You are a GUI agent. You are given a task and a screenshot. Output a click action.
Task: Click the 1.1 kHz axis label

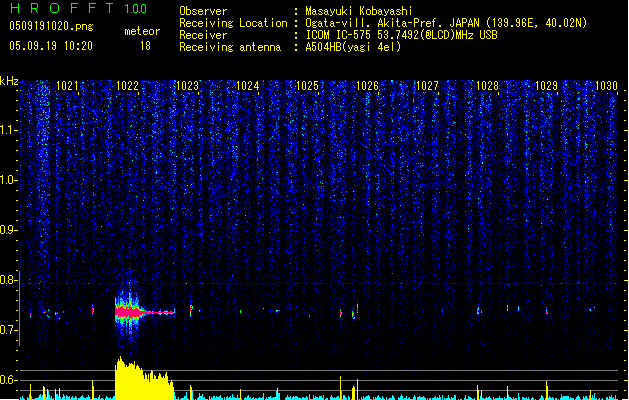[x=9, y=130]
